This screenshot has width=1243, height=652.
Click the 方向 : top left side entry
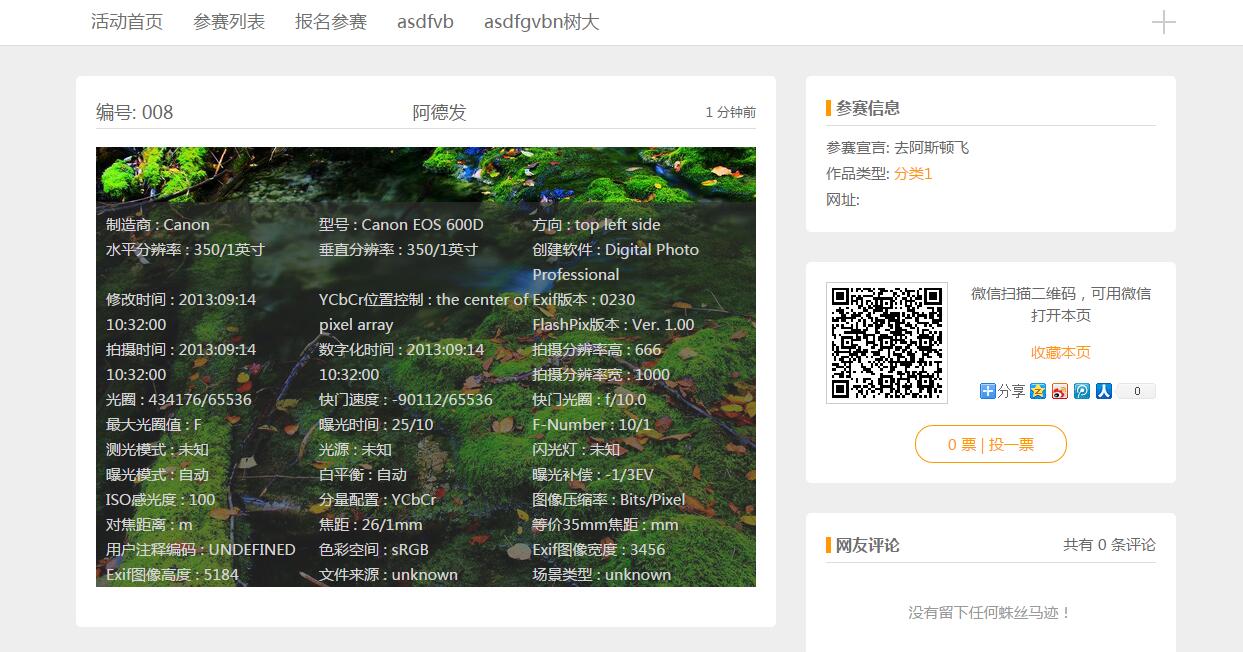[596, 224]
